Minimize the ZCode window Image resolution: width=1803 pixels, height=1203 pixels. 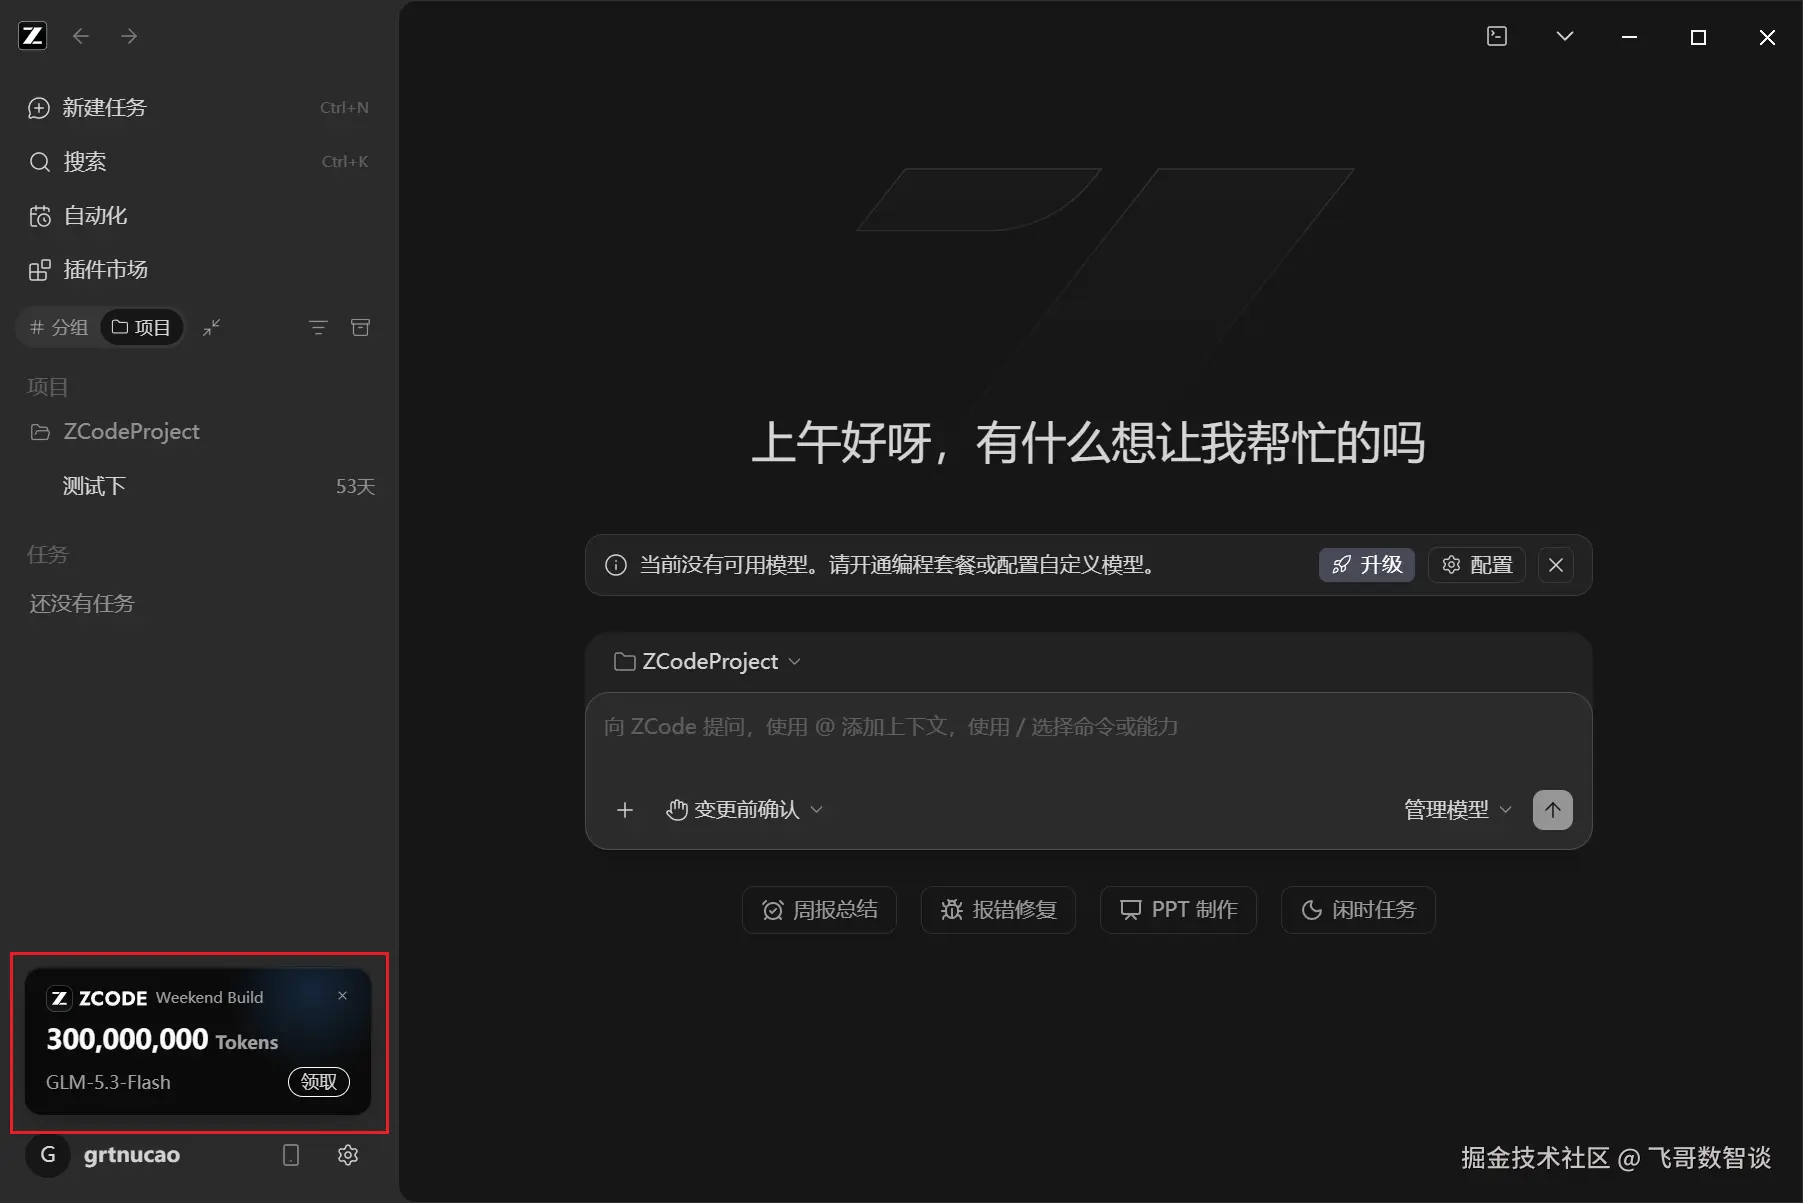[x=1630, y=37]
